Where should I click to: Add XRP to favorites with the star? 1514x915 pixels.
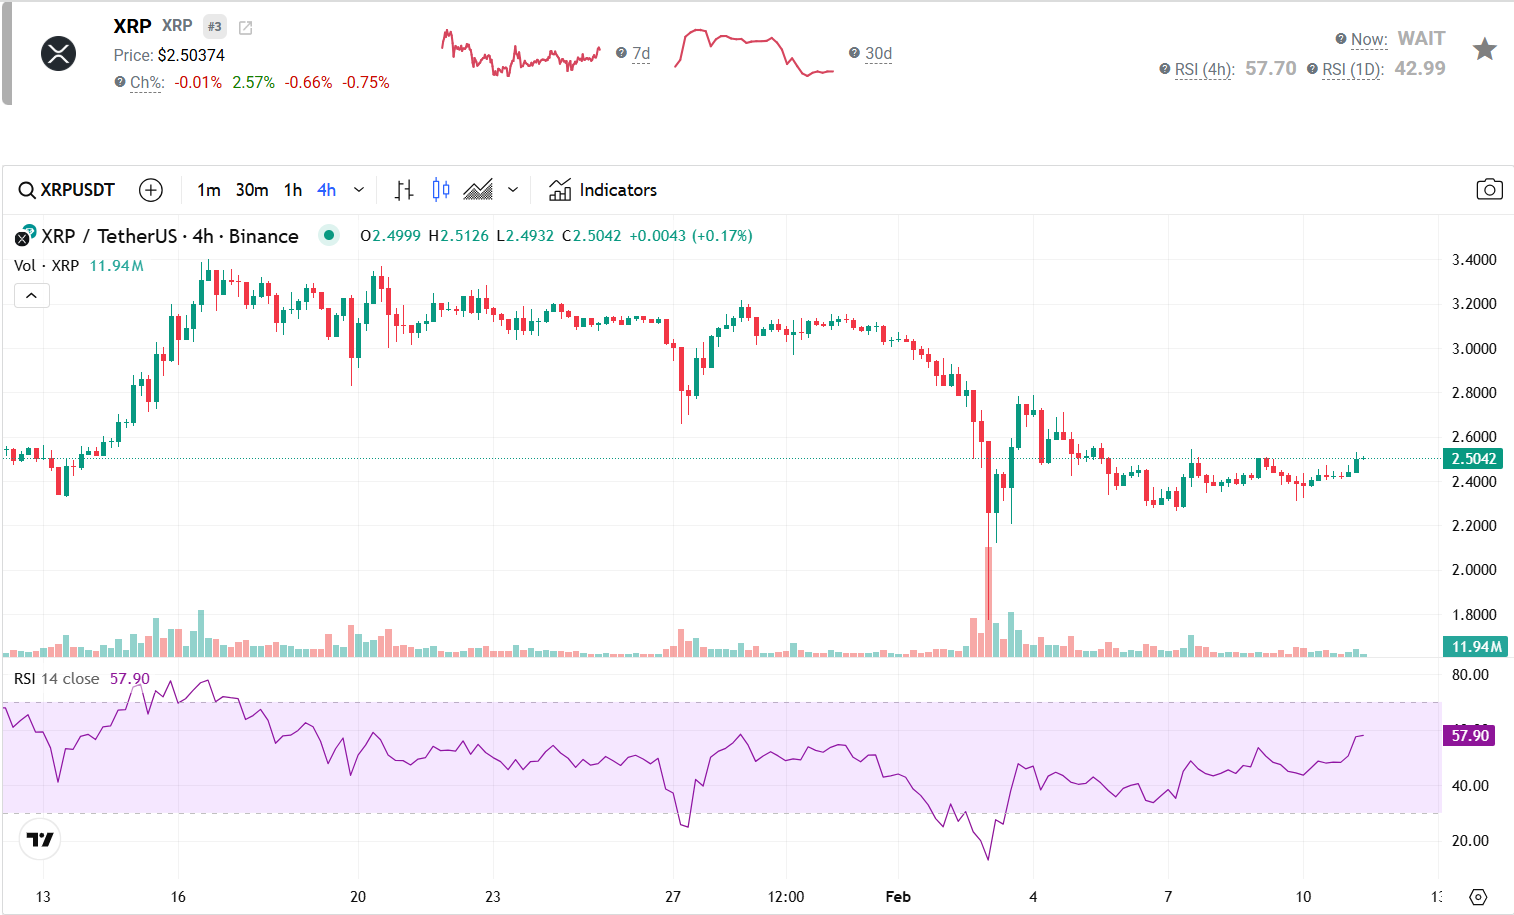click(x=1485, y=49)
